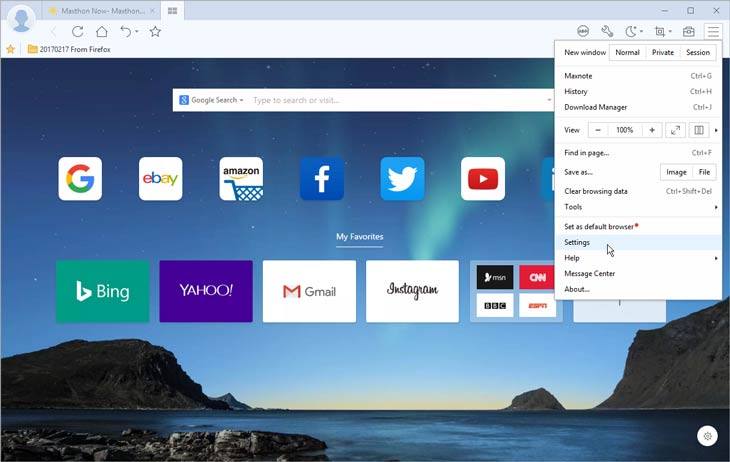Open the Yahoo favorite tile
This screenshot has width=730, height=462.
coord(206,291)
